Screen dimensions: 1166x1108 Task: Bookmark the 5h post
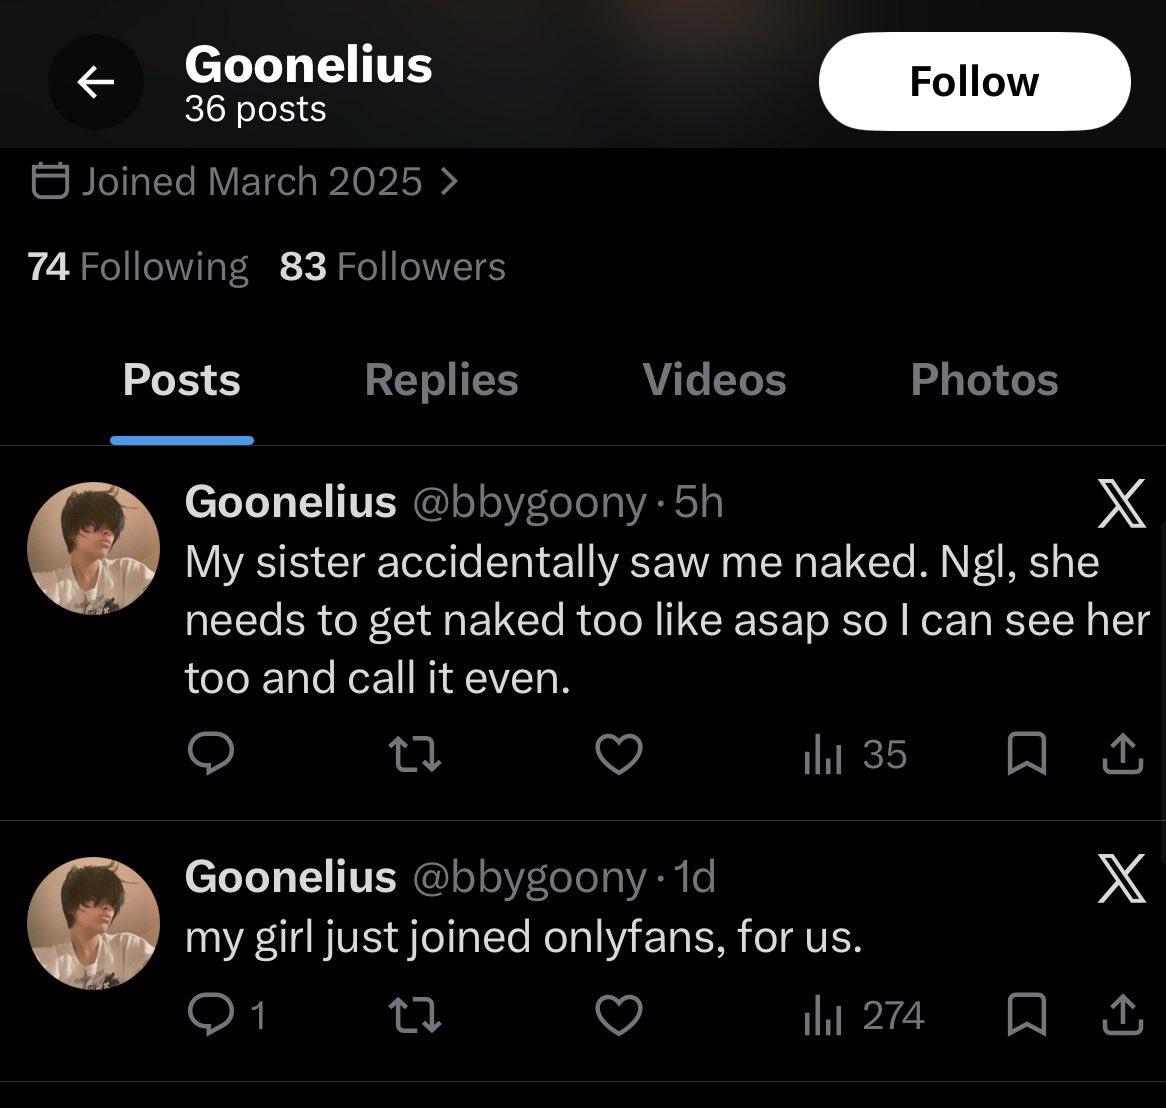coord(1027,754)
